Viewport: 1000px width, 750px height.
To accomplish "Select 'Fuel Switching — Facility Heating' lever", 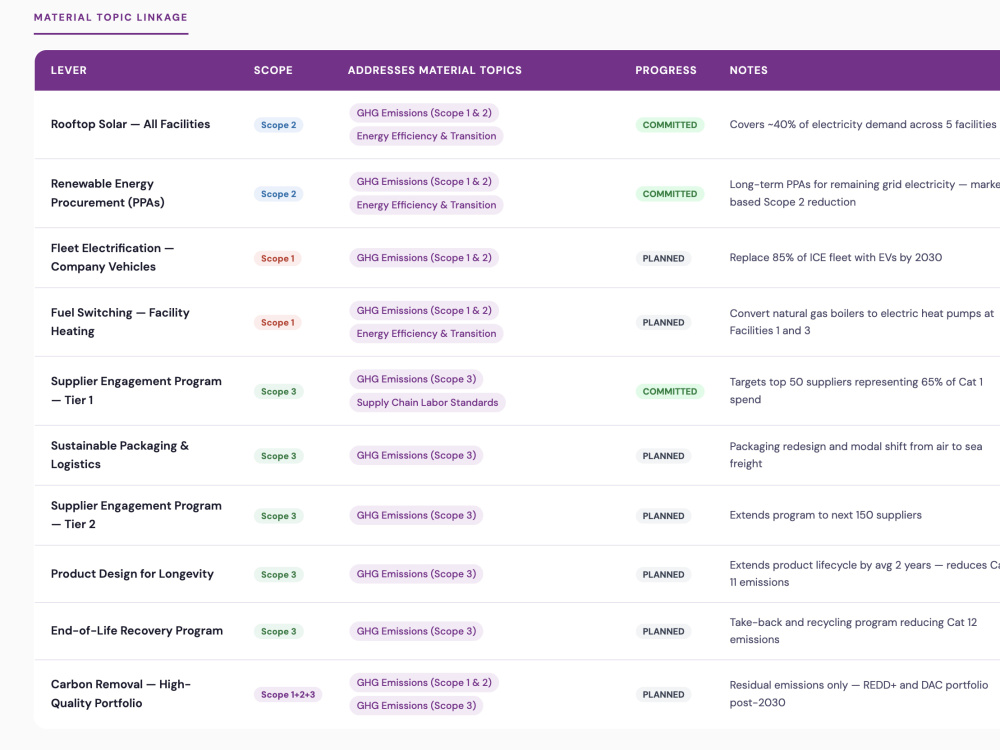I will tap(120, 321).
